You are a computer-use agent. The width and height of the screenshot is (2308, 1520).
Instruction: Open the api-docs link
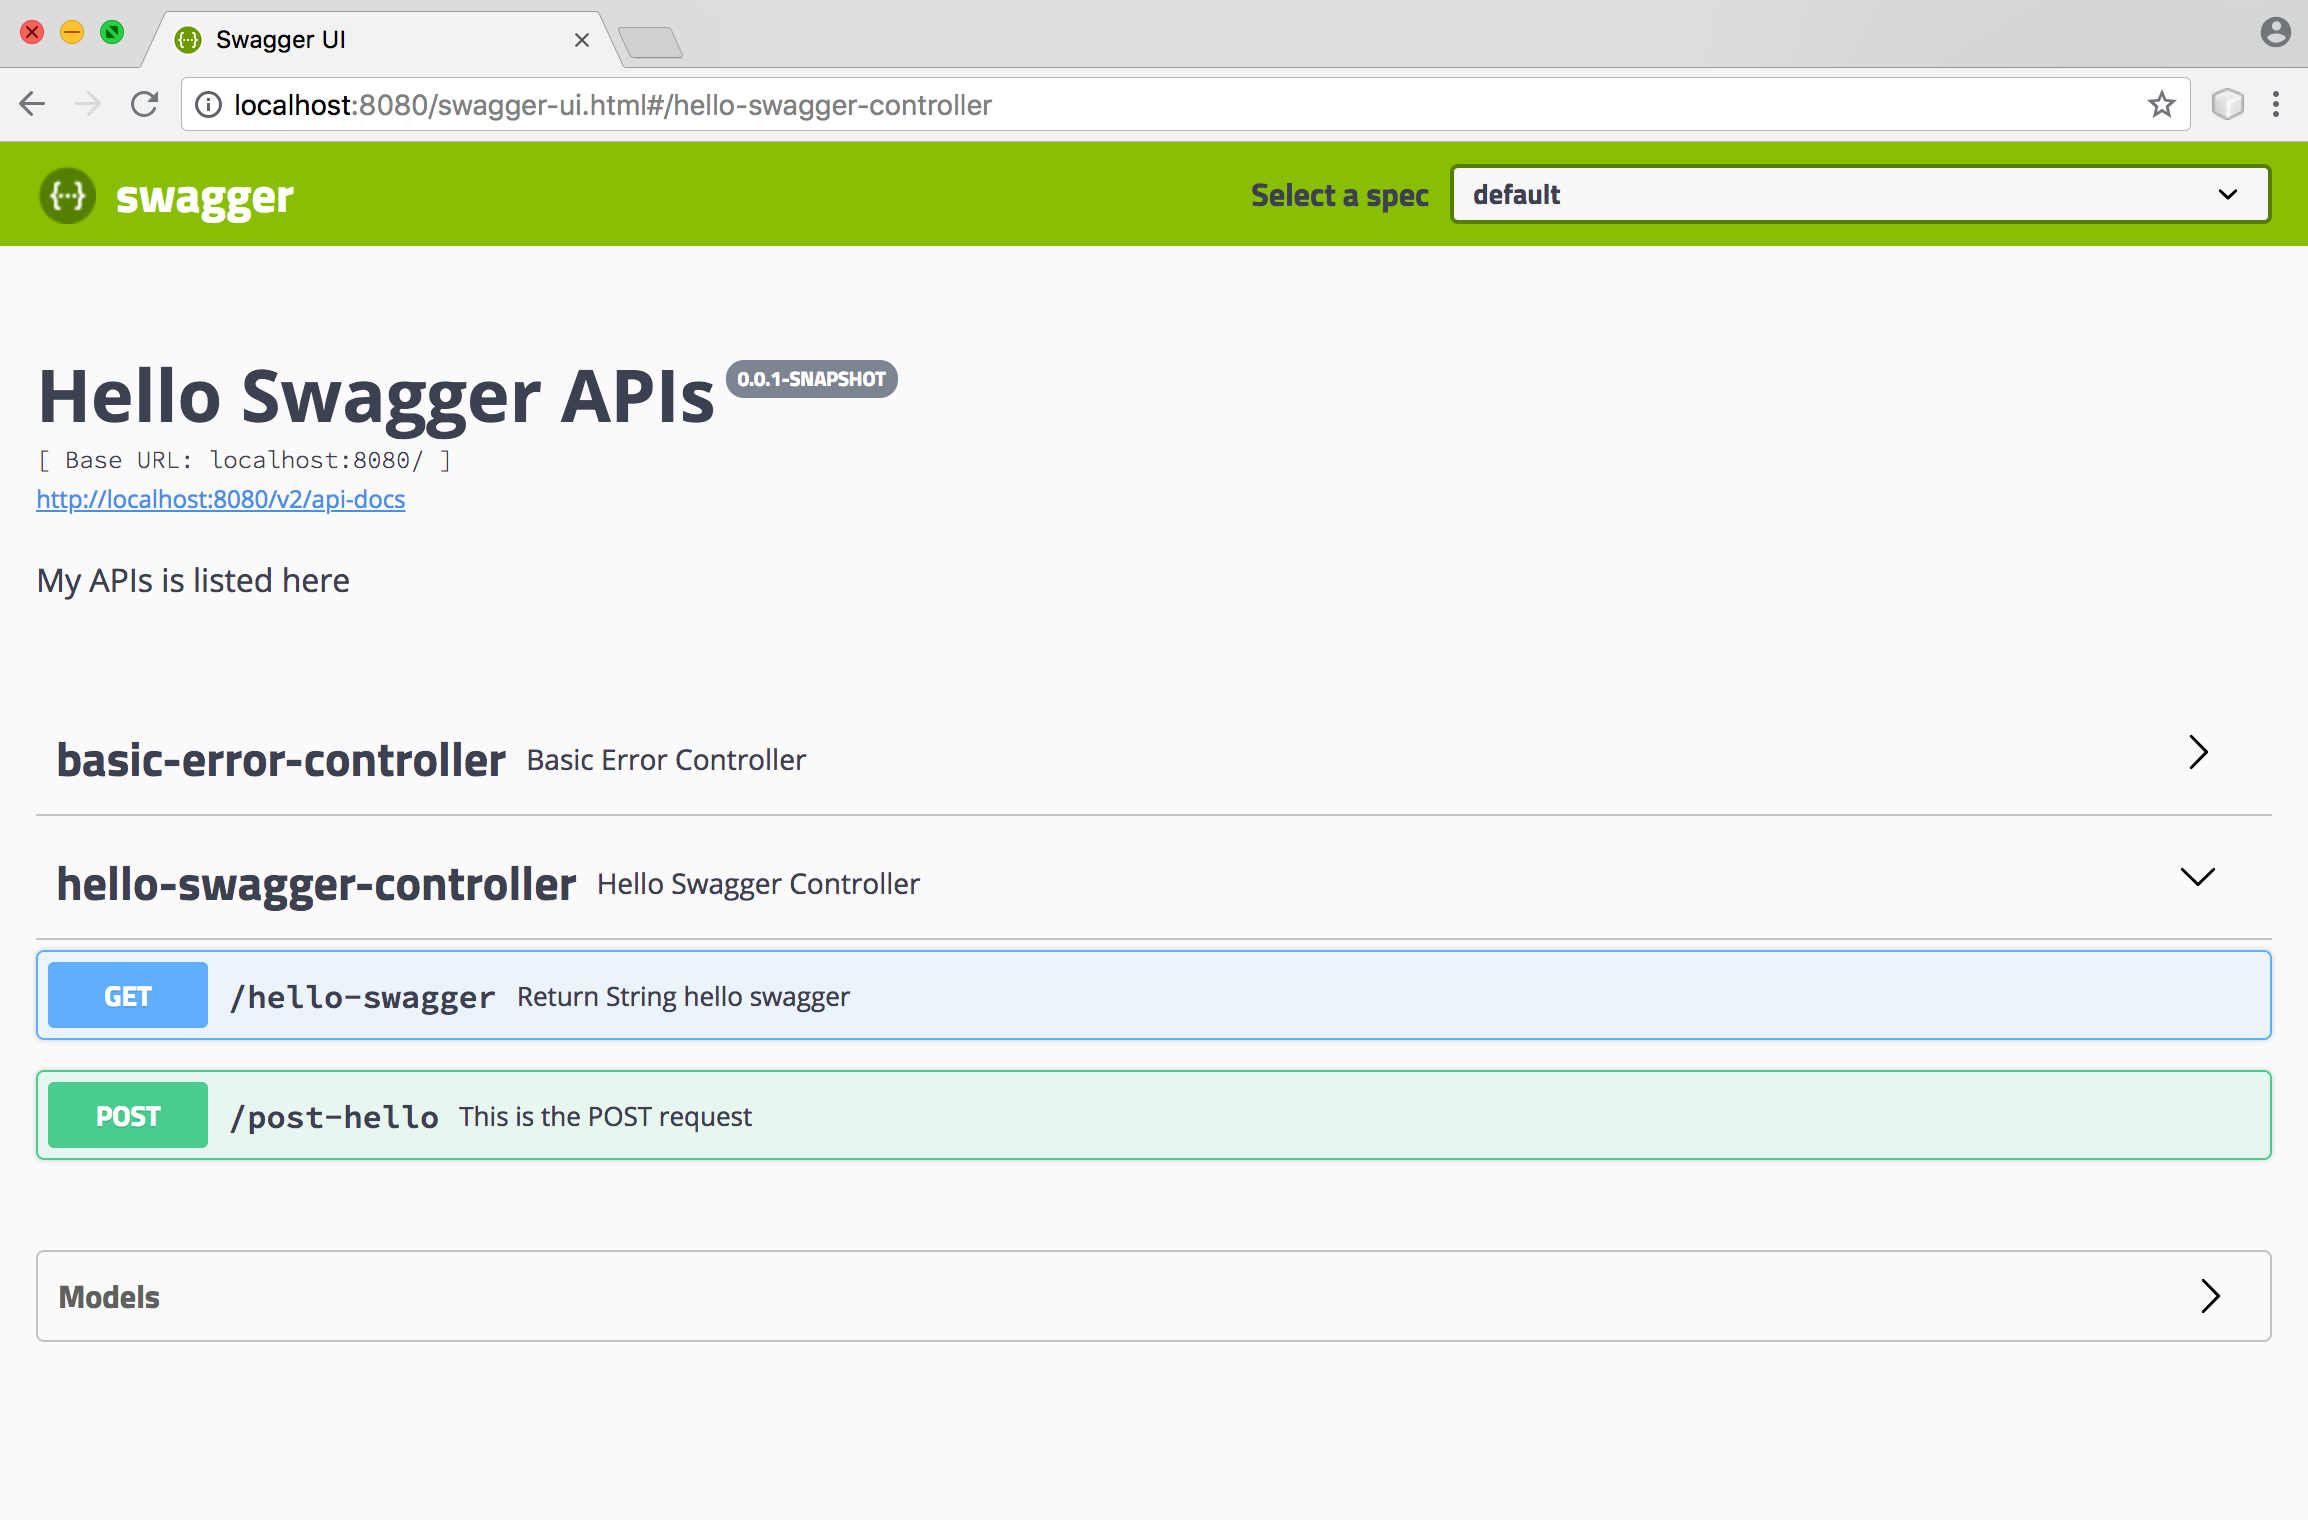(x=221, y=499)
